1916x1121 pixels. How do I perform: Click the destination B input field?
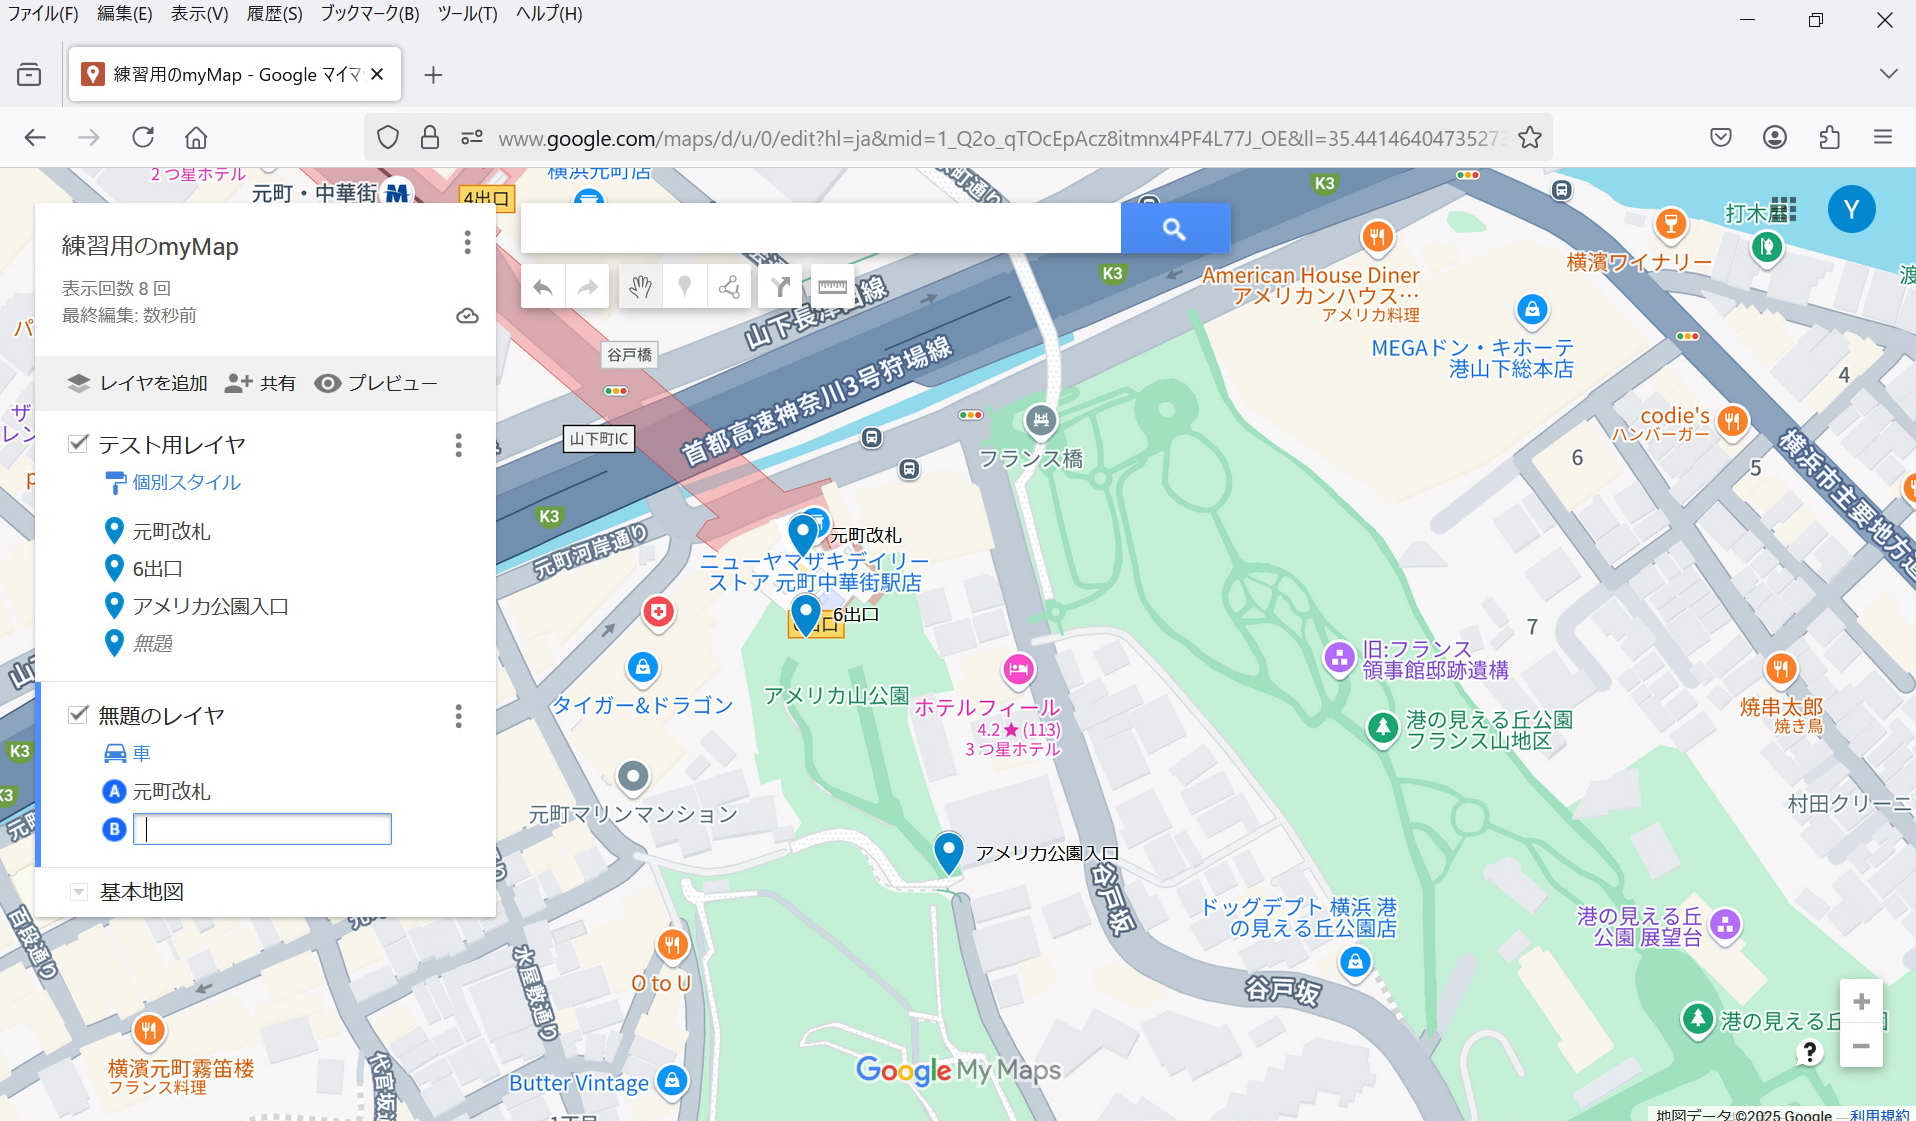tap(263, 829)
